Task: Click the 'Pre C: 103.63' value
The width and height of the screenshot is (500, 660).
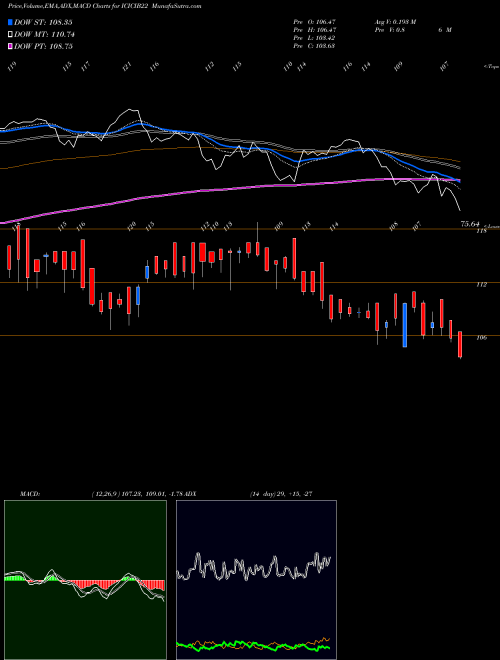Action: pyautogui.click(x=314, y=46)
